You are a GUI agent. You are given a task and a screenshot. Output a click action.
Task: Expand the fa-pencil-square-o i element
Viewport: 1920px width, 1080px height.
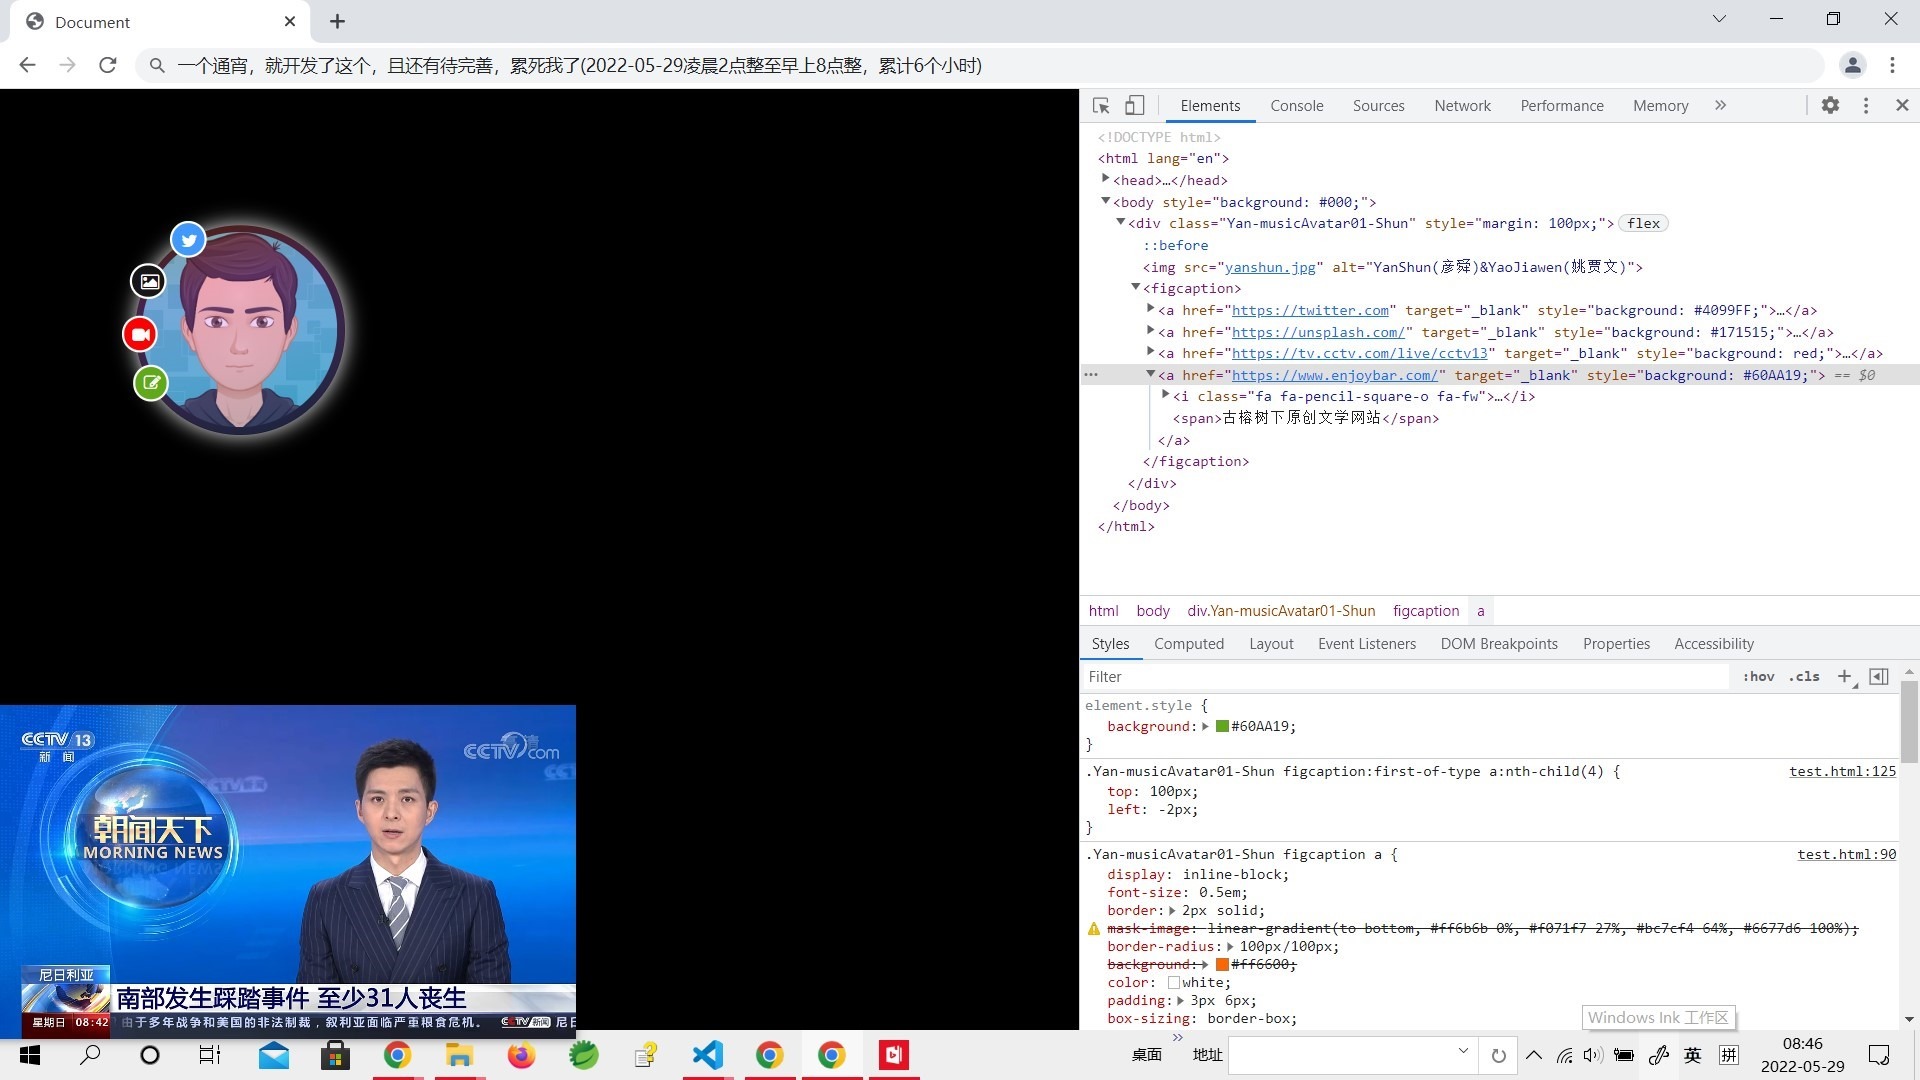click(1165, 395)
